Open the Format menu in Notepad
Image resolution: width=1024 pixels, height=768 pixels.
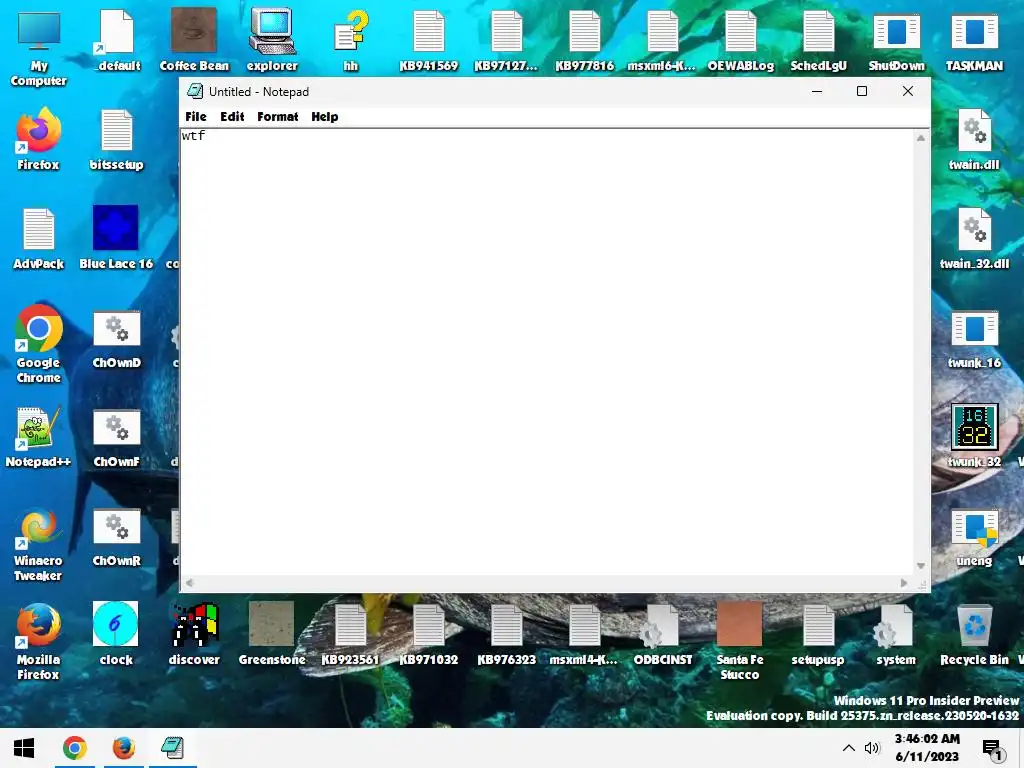click(x=278, y=117)
